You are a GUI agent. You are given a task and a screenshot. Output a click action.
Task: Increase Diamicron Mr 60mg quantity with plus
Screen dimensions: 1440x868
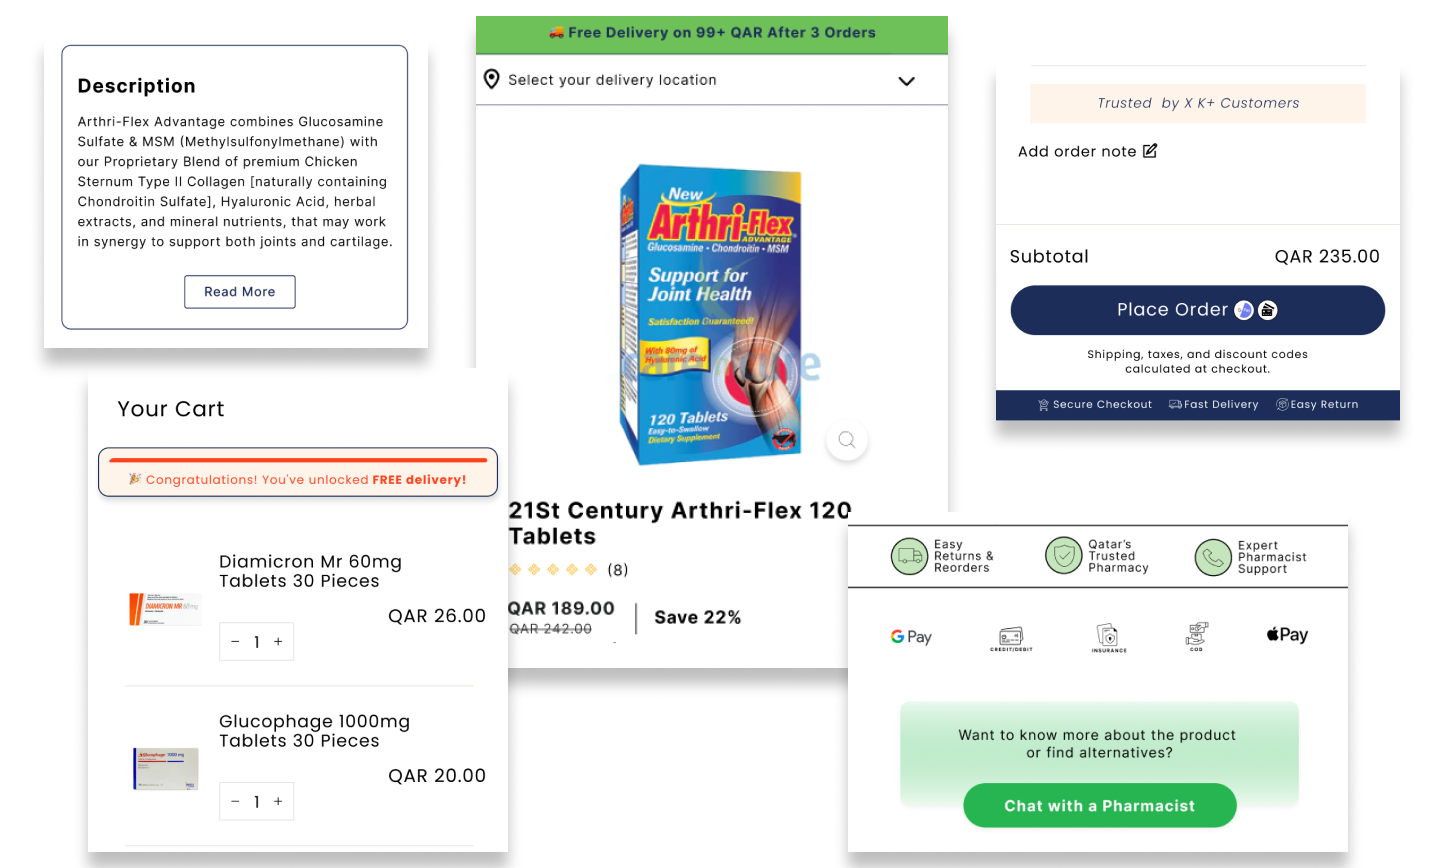click(x=278, y=642)
